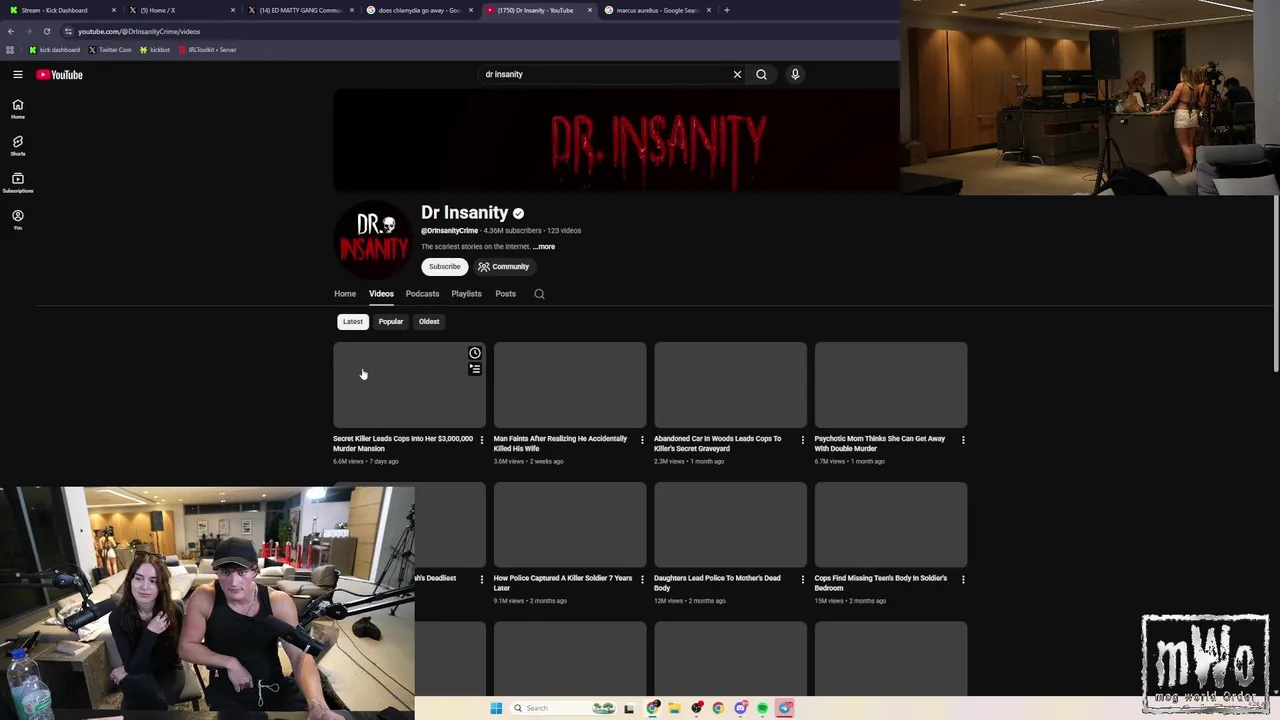This screenshot has width=1280, height=720.
Task: Open the Windows Start menu
Action: [496, 708]
